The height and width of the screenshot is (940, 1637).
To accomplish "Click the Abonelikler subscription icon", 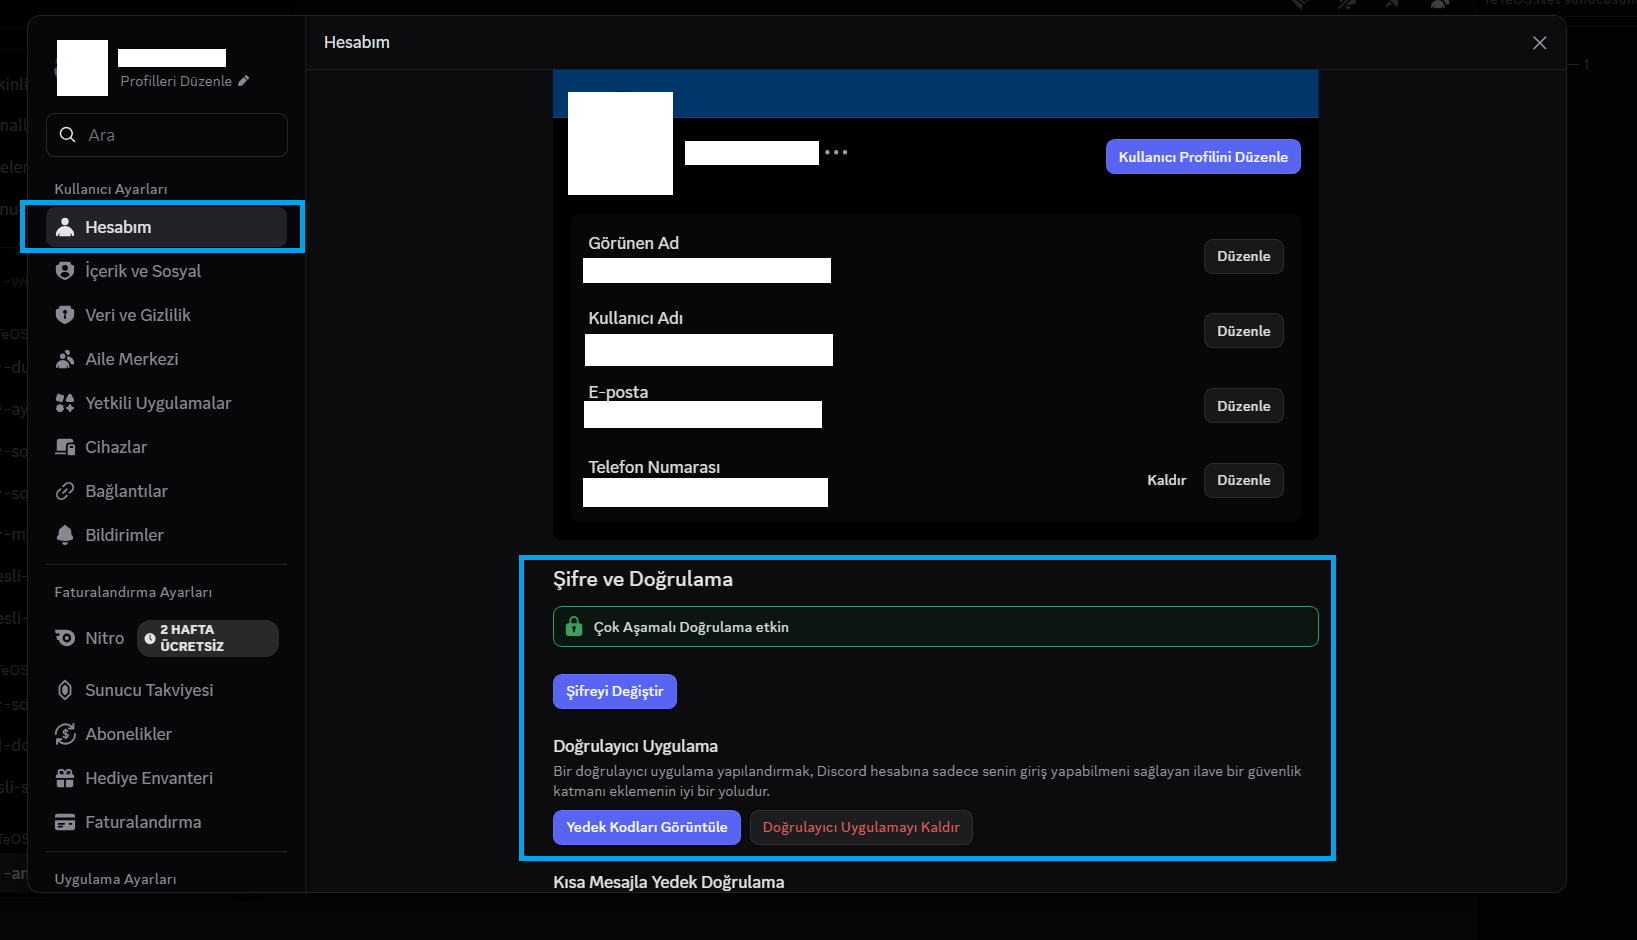I will (65, 734).
